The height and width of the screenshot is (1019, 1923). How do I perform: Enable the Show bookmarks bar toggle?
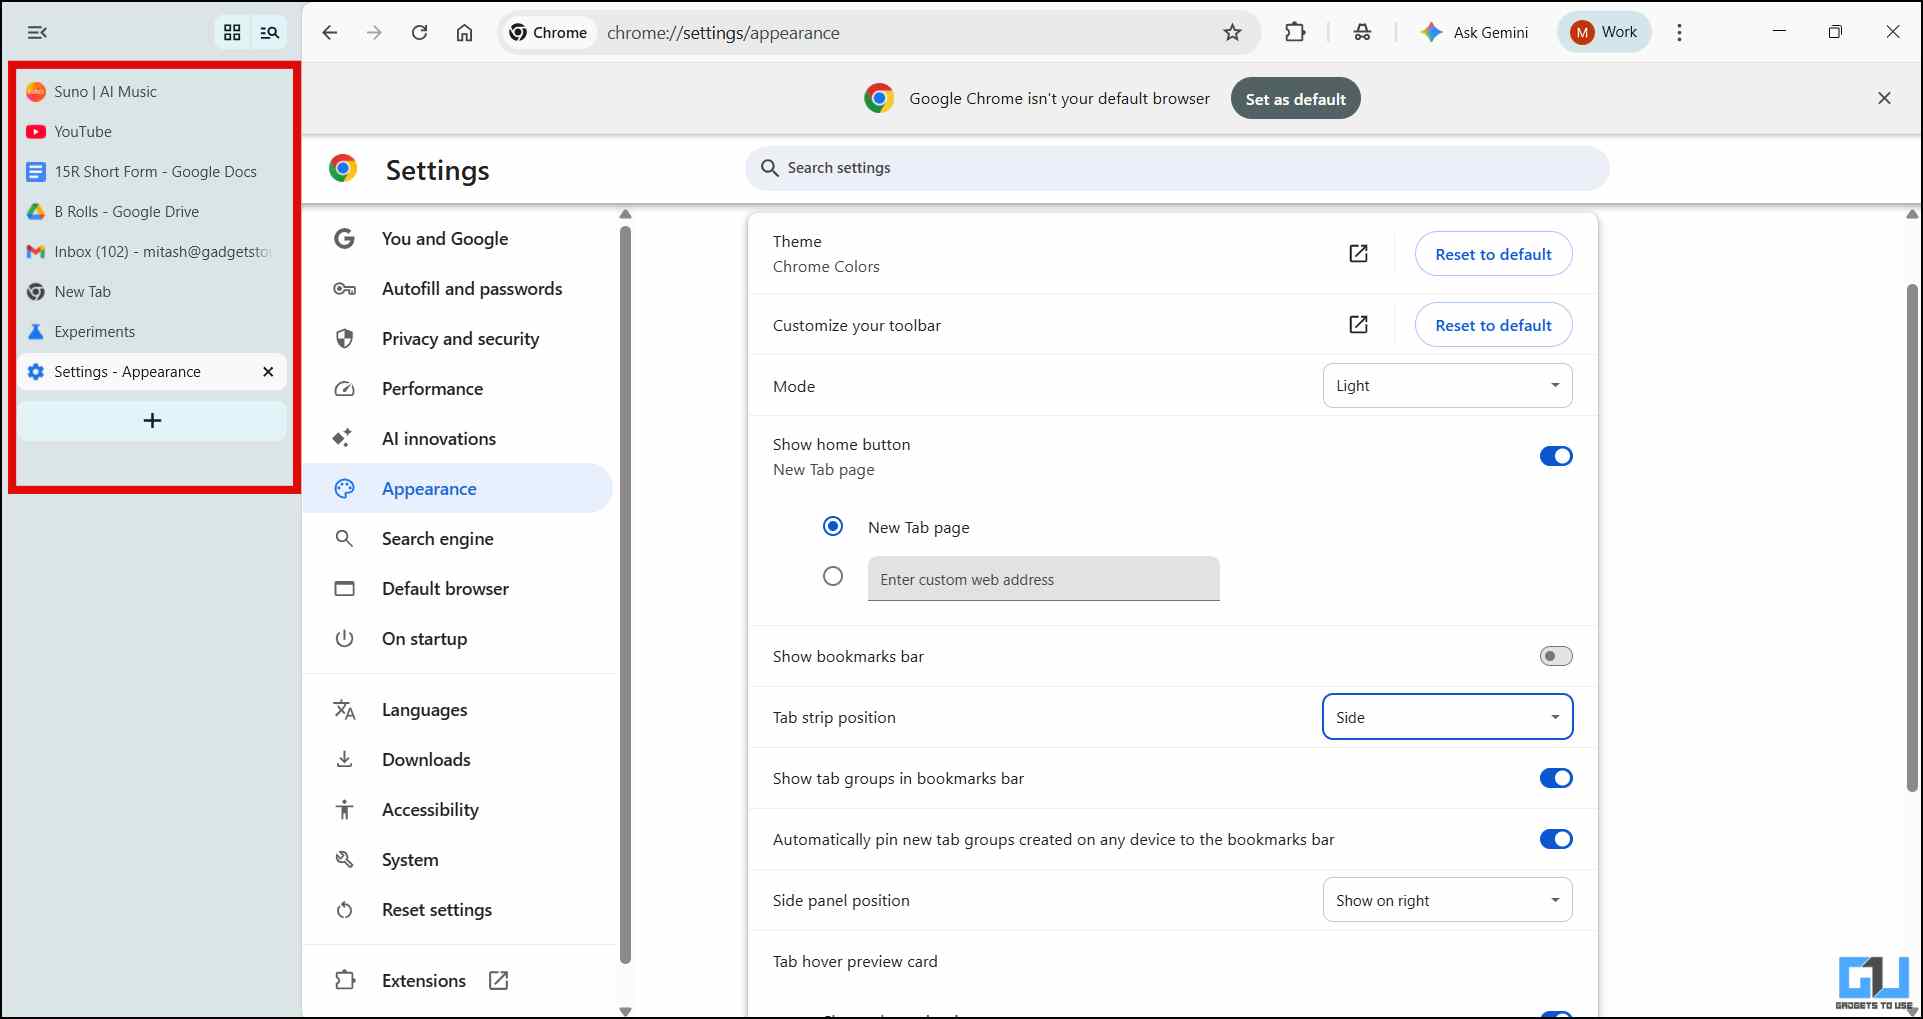(x=1555, y=656)
